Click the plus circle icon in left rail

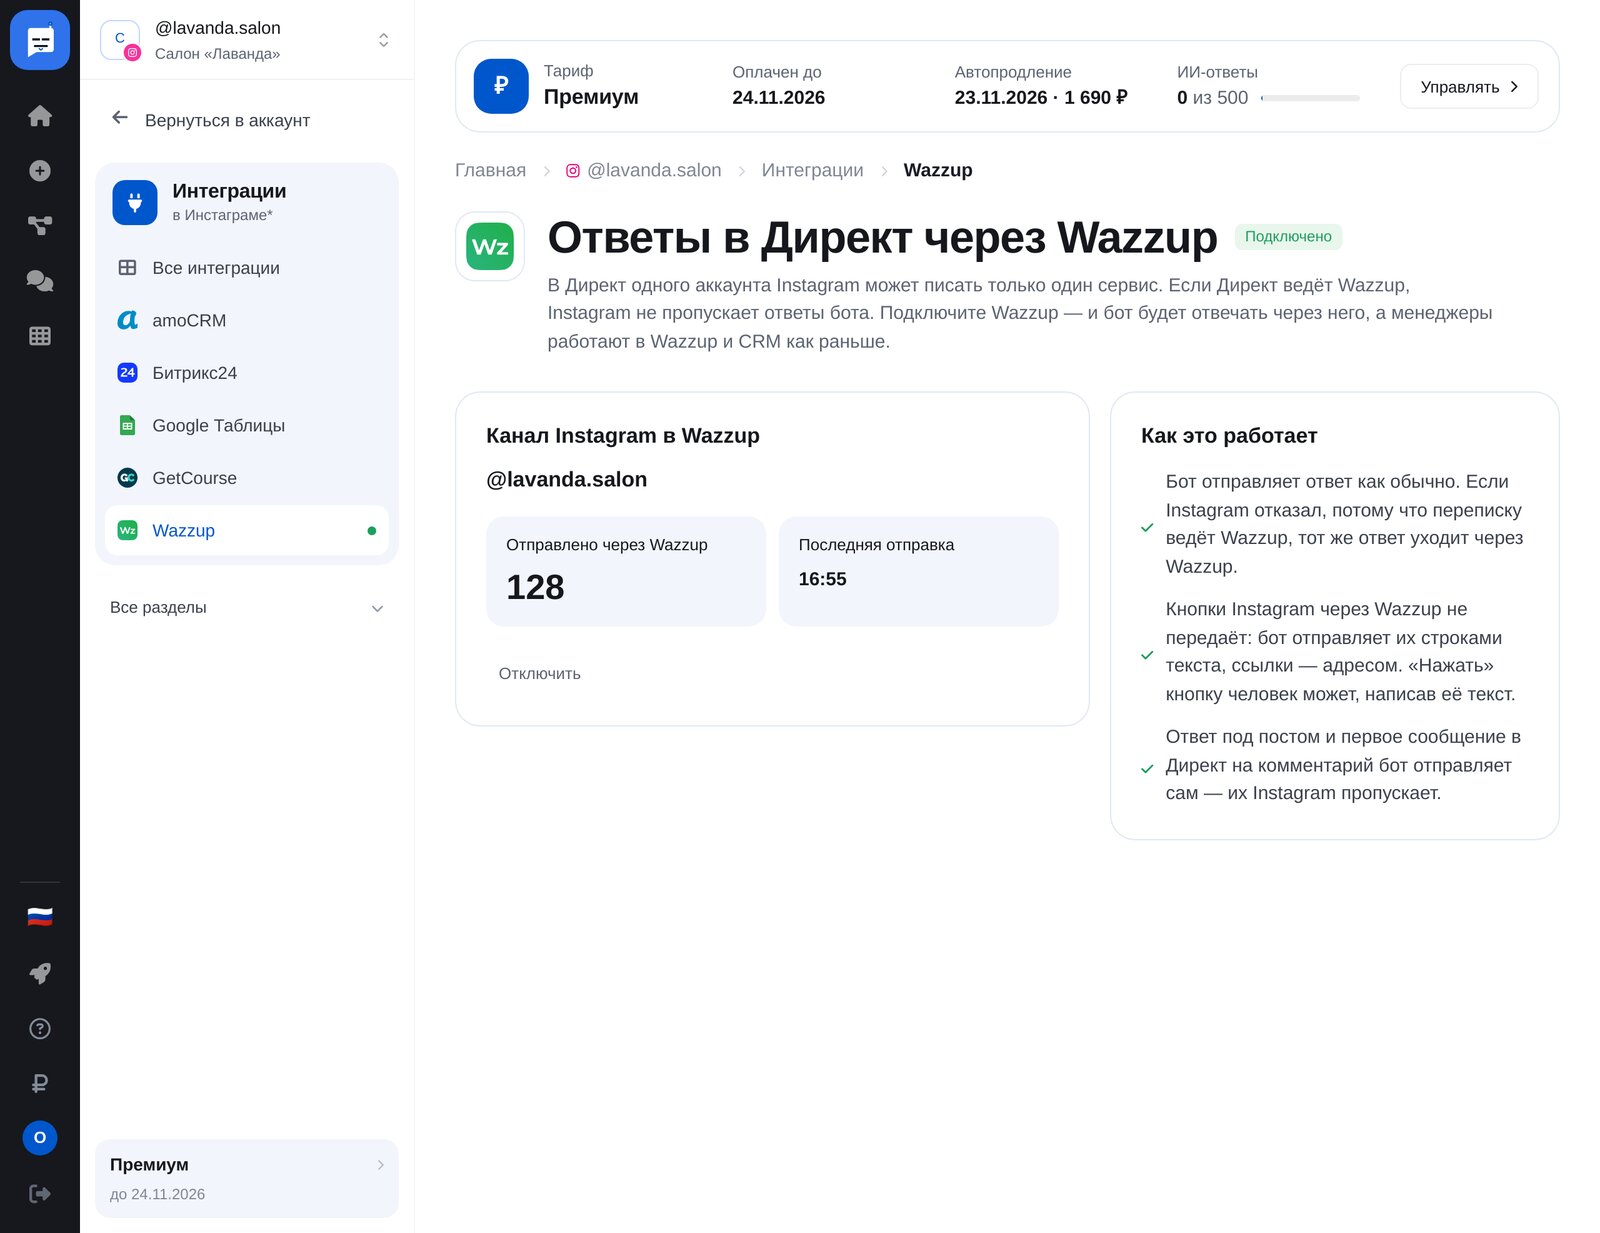[x=40, y=171]
